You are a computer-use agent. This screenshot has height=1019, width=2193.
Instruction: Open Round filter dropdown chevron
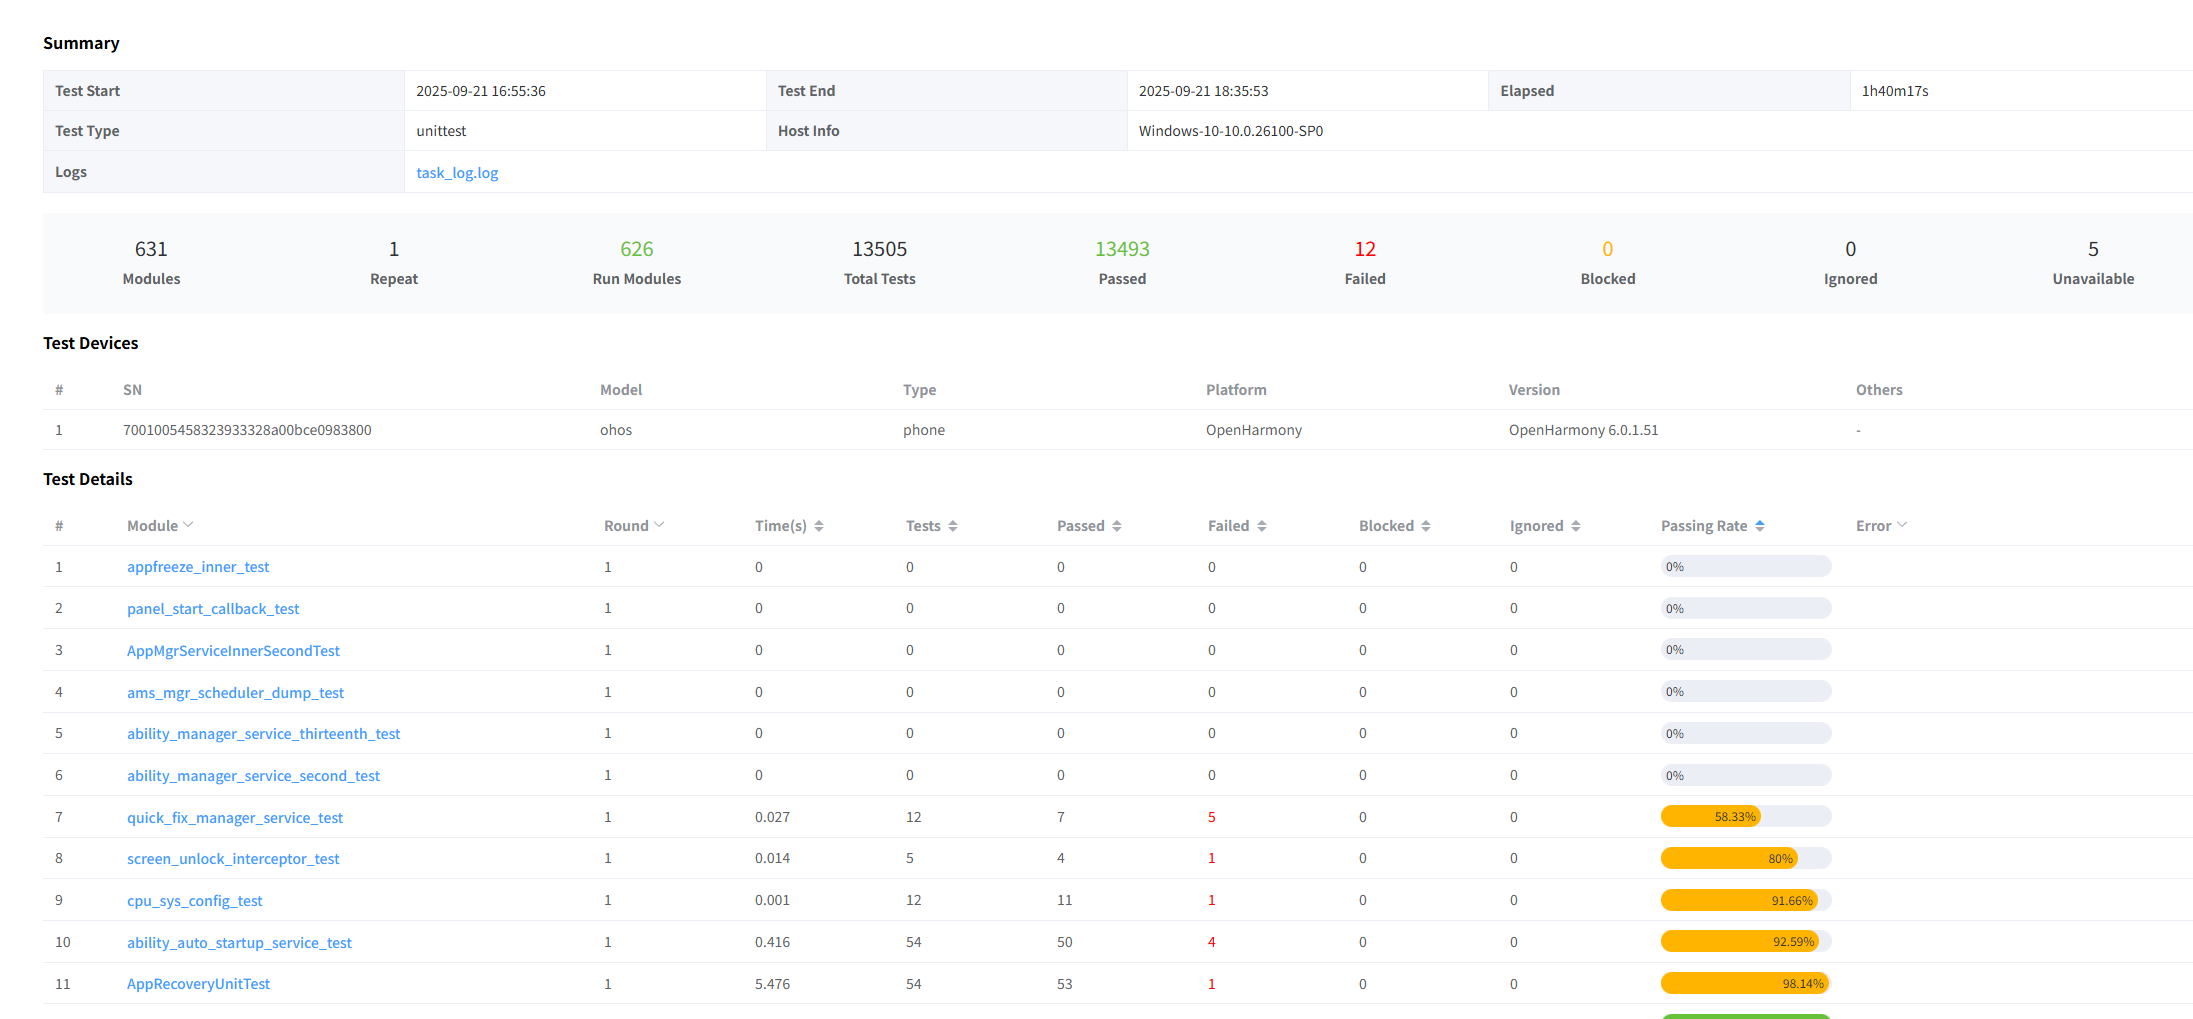click(x=659, y=525)
